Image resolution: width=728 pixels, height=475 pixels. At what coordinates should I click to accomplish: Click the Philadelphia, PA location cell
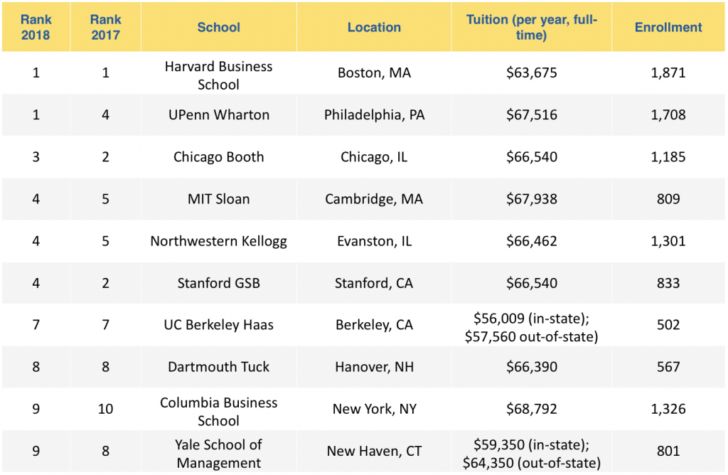click(374, 115)
